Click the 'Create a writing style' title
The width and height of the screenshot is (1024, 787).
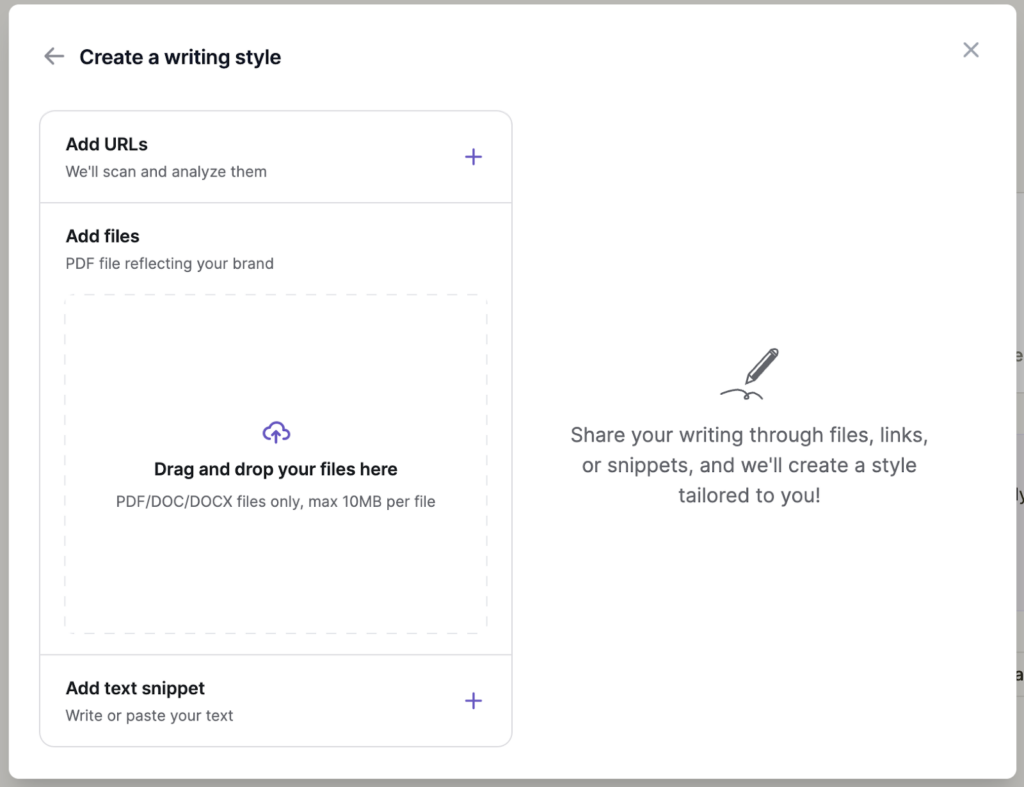click(x=180, y=57)
